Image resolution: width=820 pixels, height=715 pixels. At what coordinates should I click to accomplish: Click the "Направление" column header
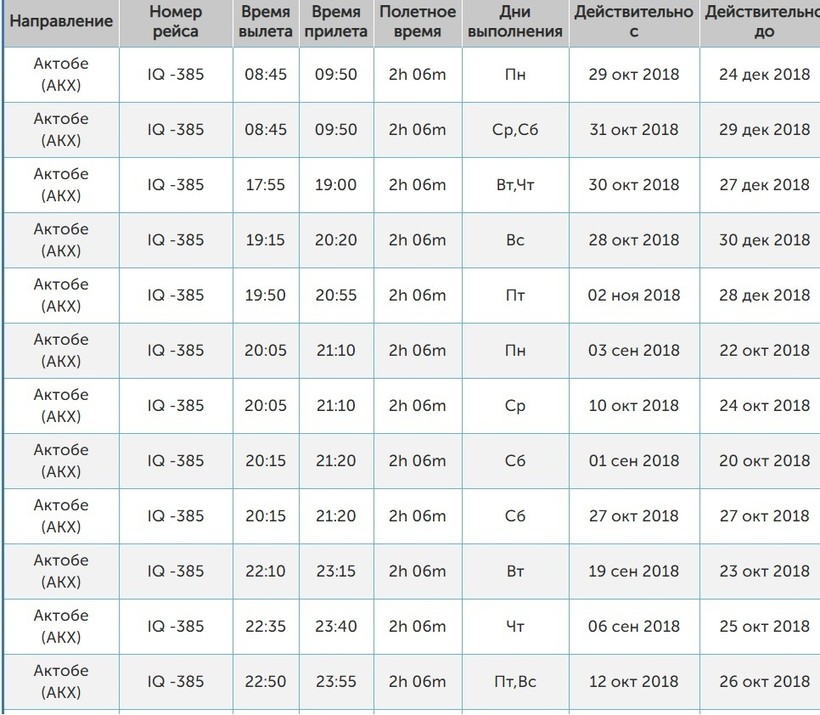tap(61, 21)
